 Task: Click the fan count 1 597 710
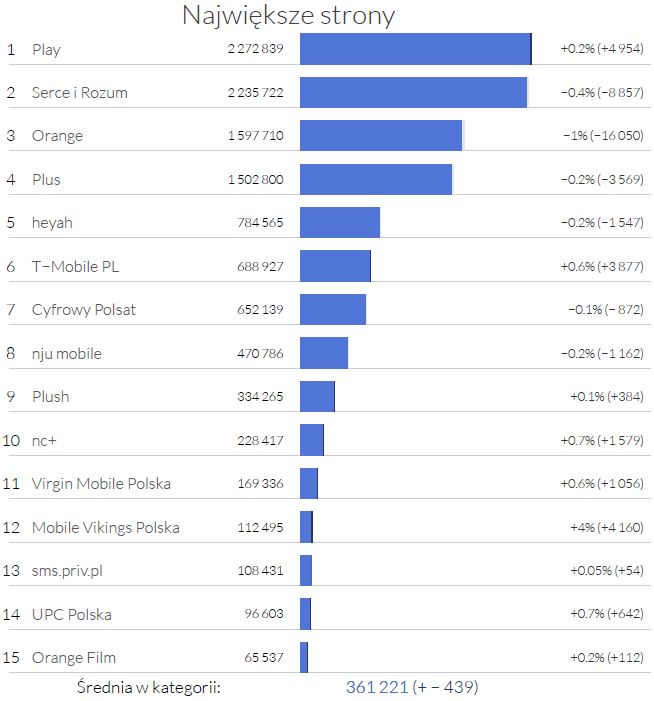point(255,136)
